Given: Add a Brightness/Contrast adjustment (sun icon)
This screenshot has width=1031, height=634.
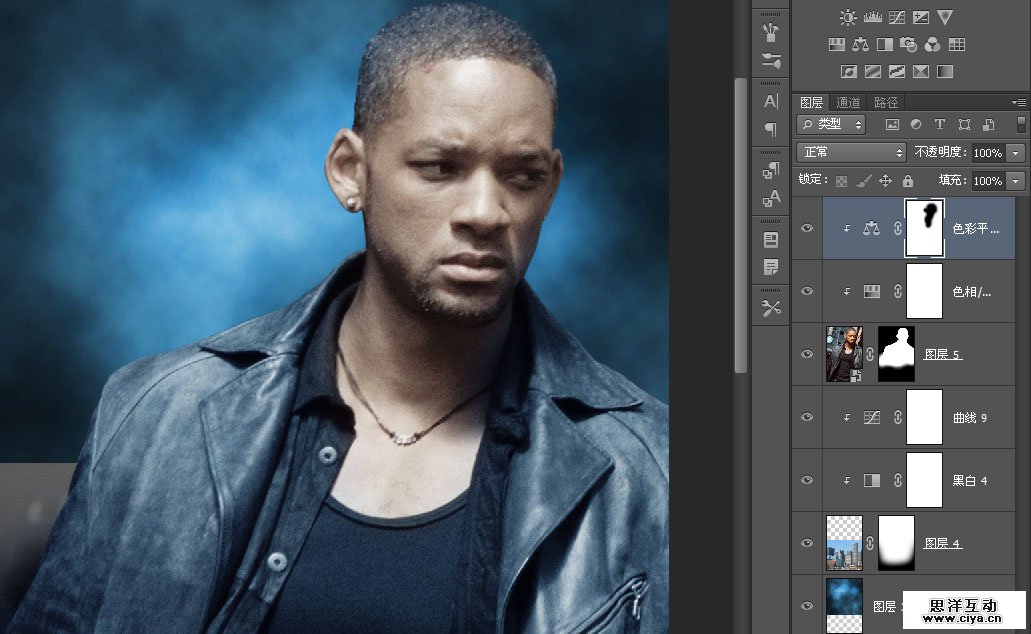Looking at the screenshot, I should (848, 17).
